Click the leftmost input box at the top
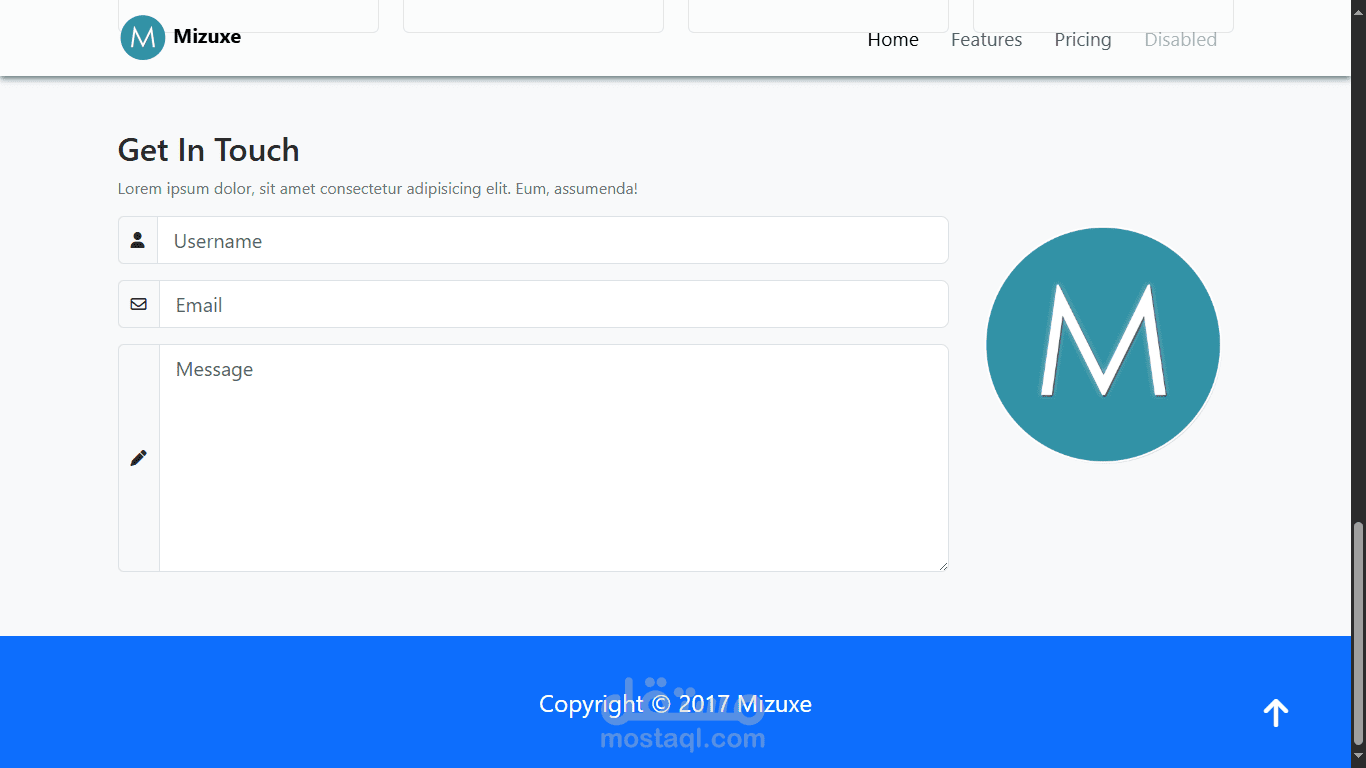 [248, 12]
